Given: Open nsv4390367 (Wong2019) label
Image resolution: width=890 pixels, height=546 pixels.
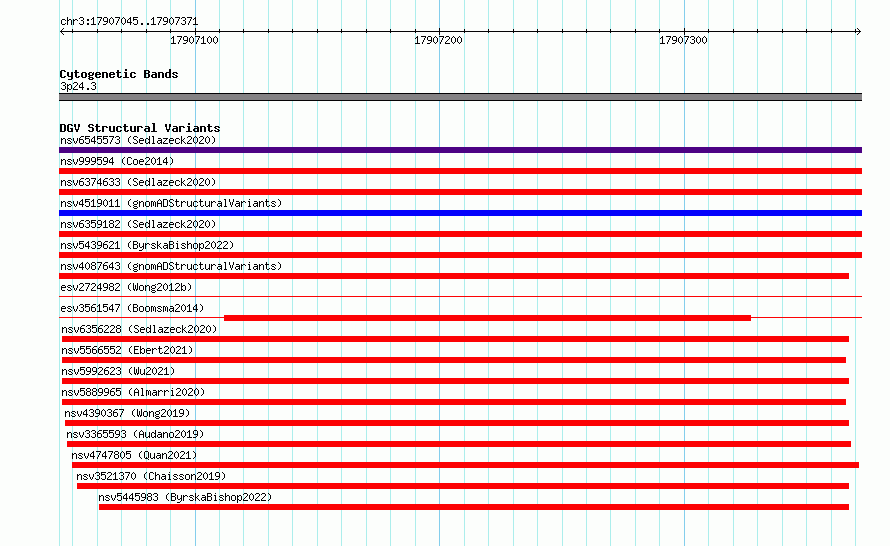Looking at the screenshot, I should (127, 413).
